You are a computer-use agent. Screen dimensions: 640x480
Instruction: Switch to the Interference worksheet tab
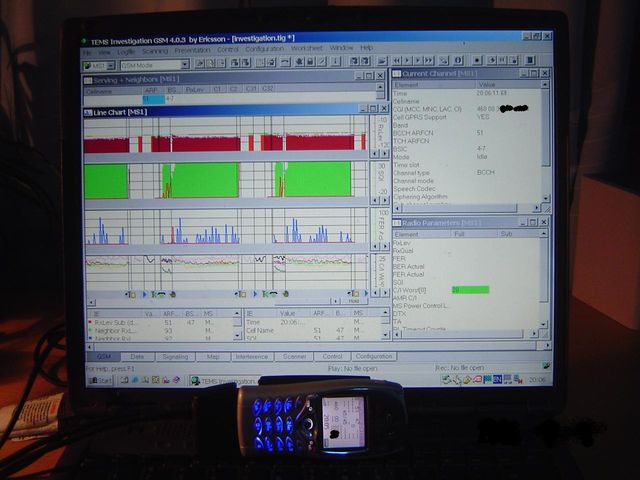(x=252, y=357)
